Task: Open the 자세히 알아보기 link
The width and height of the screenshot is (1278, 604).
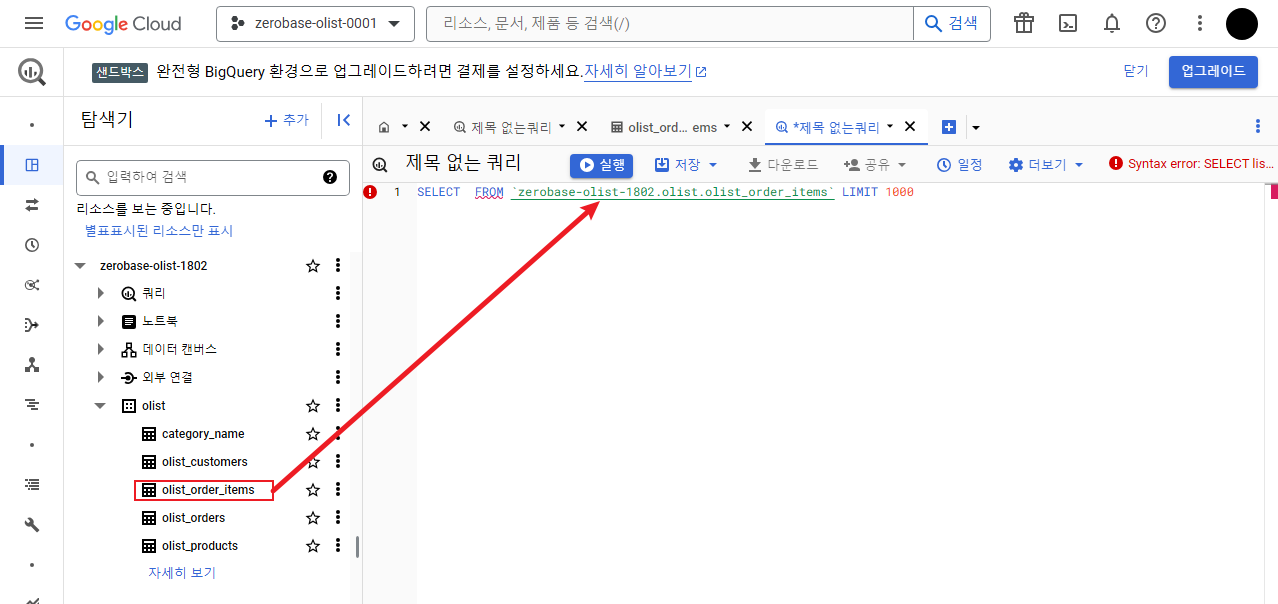Action: tap(645, 71)
